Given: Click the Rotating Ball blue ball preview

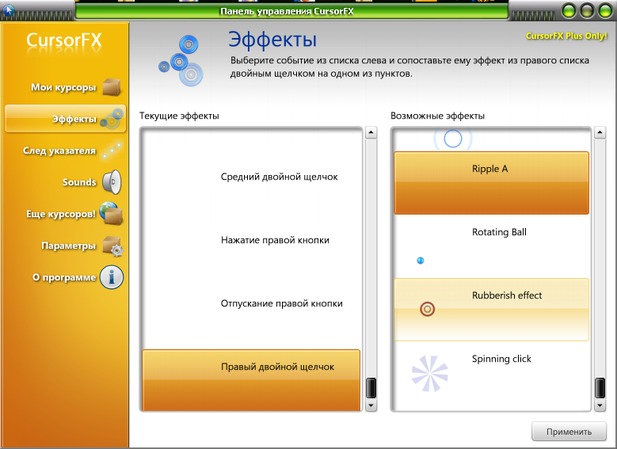Looking at the screenshot, I should (420, 260).
